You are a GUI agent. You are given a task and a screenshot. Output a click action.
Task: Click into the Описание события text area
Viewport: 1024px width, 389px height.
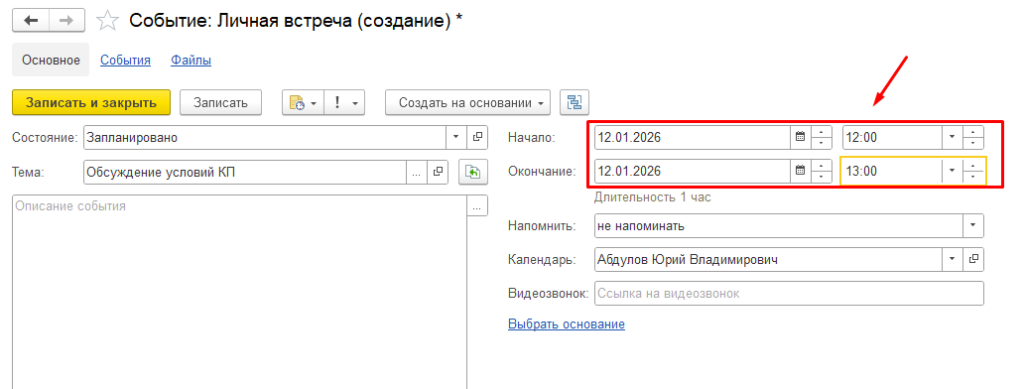[239, 291]
